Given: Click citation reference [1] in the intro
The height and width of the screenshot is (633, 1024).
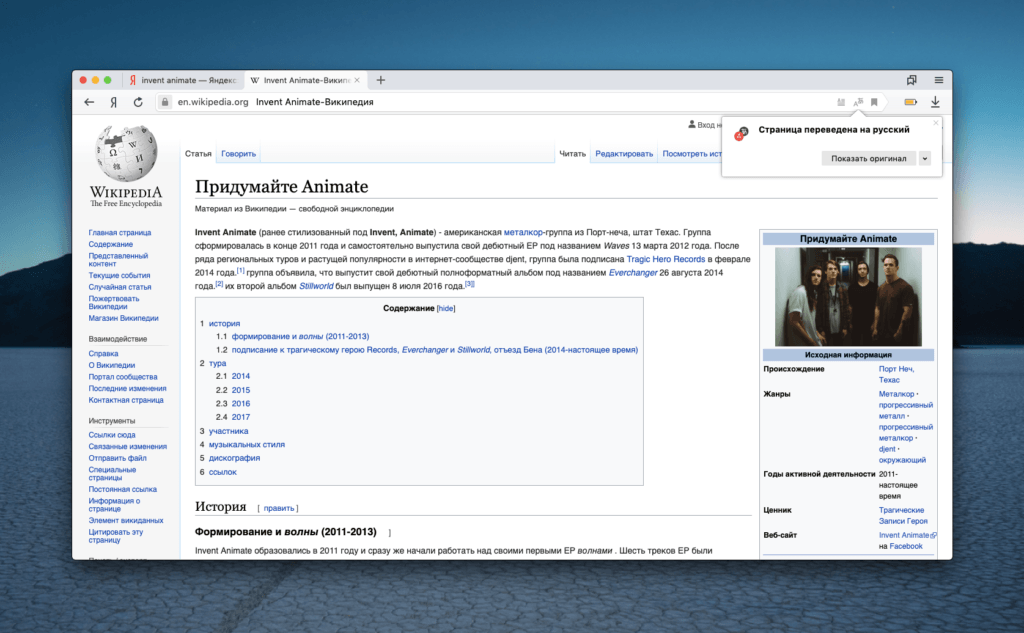Looking at the screenshot, I should coord(240,270).
